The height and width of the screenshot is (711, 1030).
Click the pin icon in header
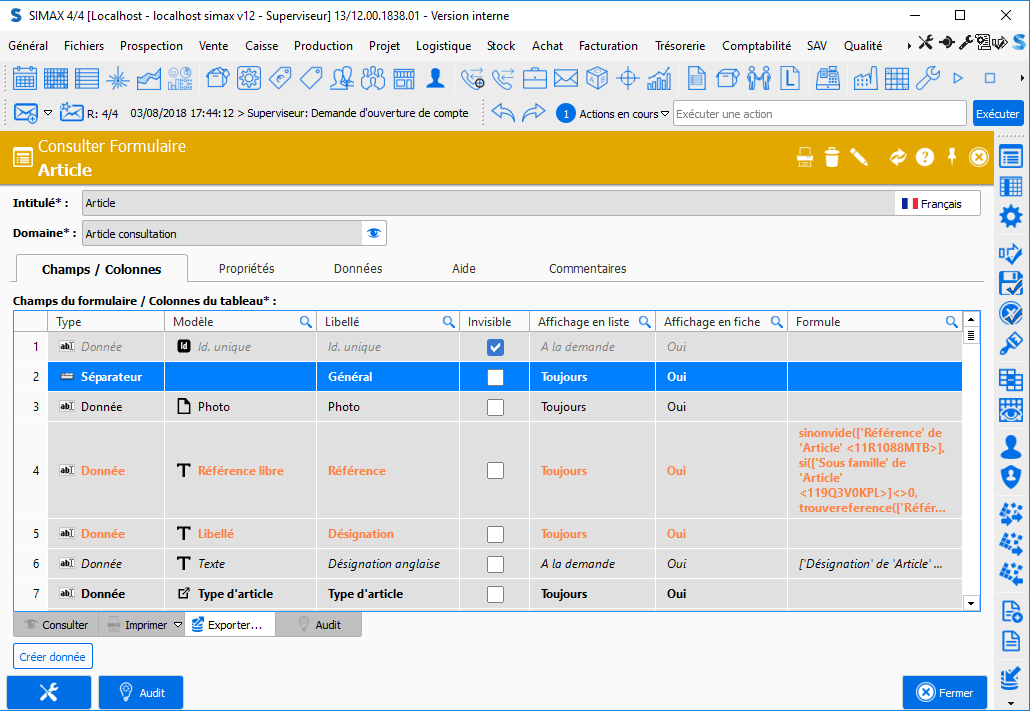pyautogui.click(x=952, y=157)
